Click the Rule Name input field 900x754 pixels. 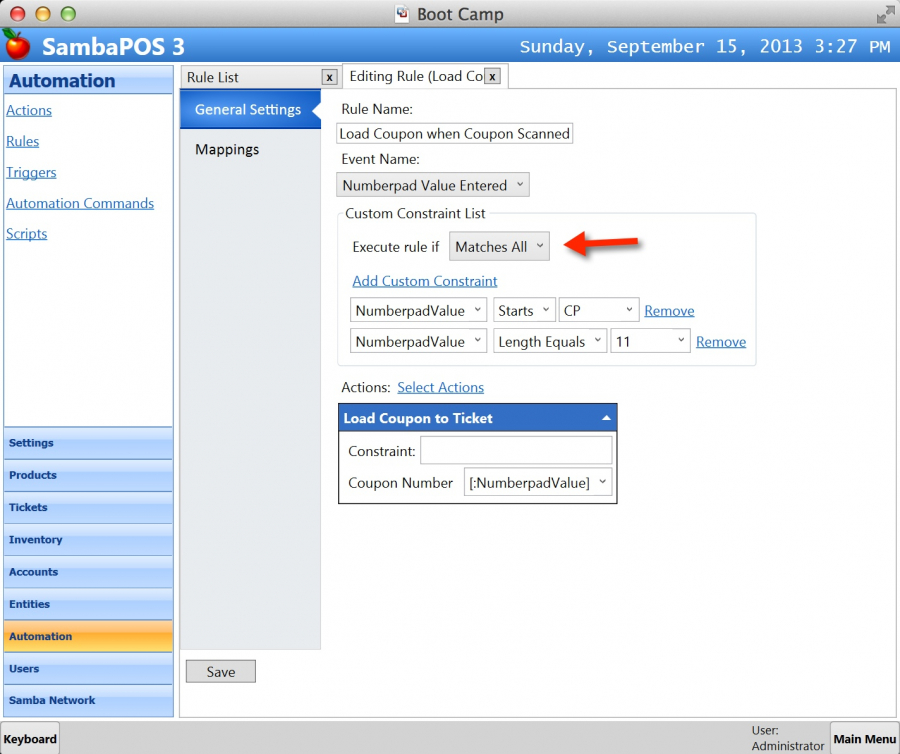point(455,134)
